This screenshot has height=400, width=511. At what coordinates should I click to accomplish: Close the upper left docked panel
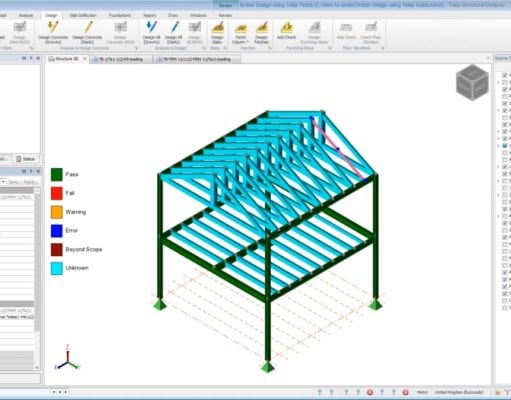(38, 58)
